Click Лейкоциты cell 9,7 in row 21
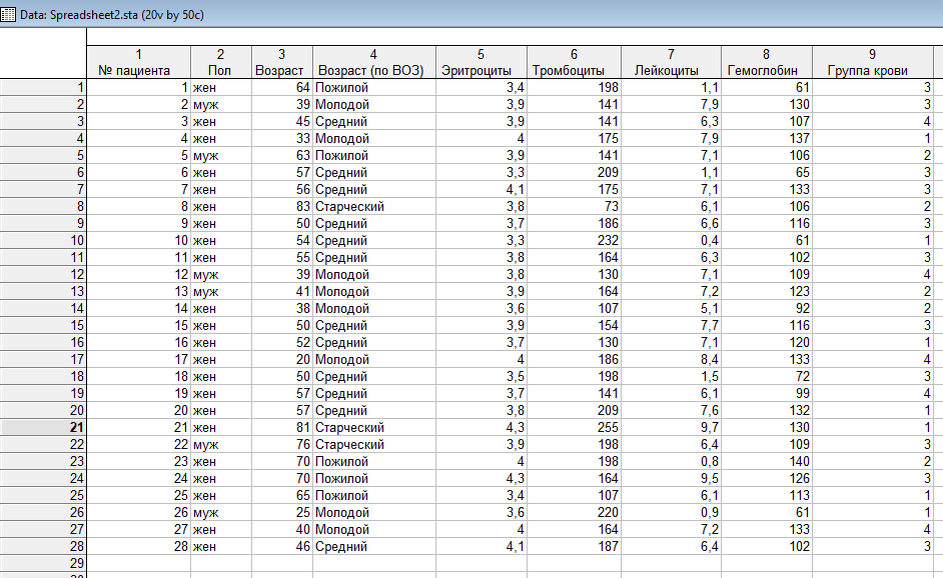The width and height of the screenshot is (943, 578). point(671,427)
